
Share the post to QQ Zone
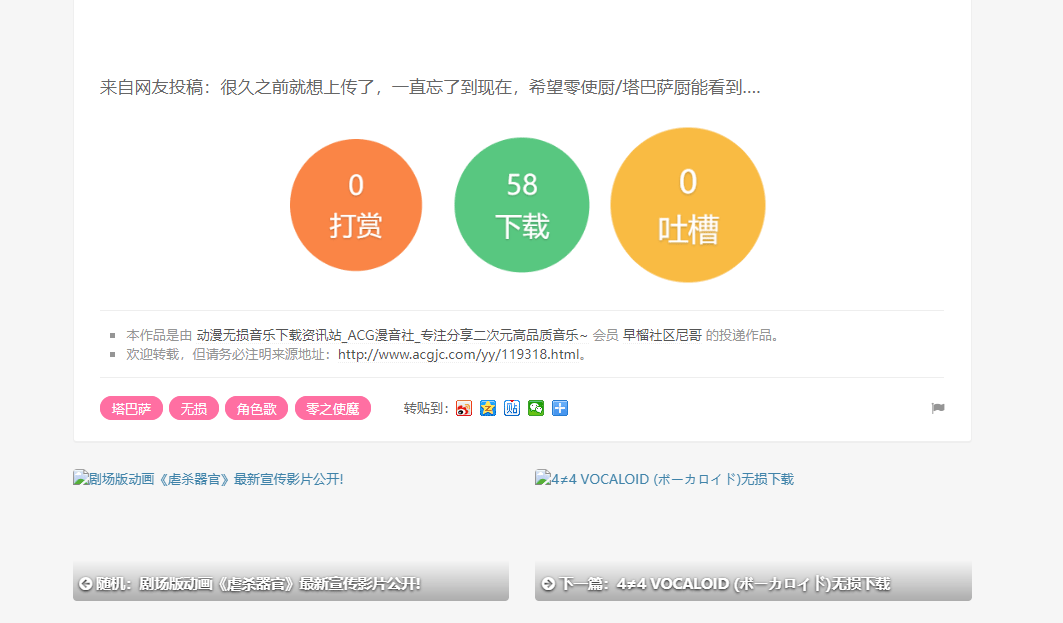point(488,408)
